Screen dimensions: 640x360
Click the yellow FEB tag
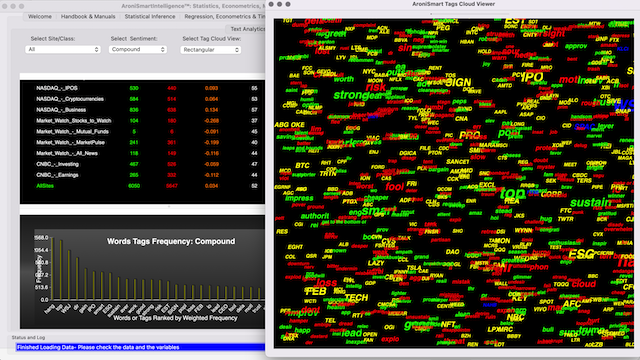click(316, 291)
